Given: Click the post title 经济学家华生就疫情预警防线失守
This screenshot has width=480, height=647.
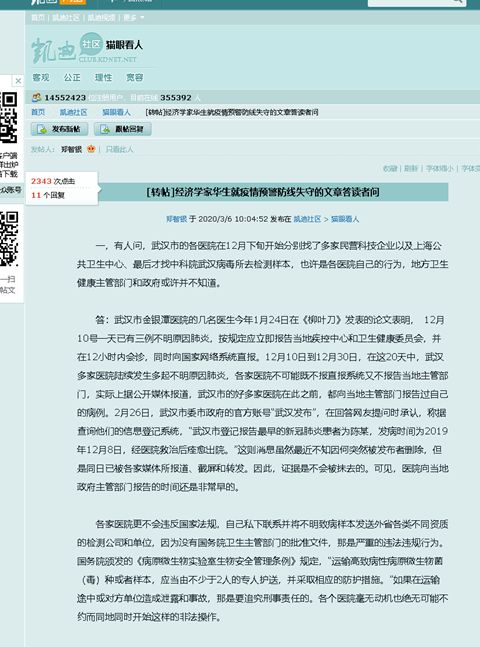Looking at the screenshot, I should [263, 192].
